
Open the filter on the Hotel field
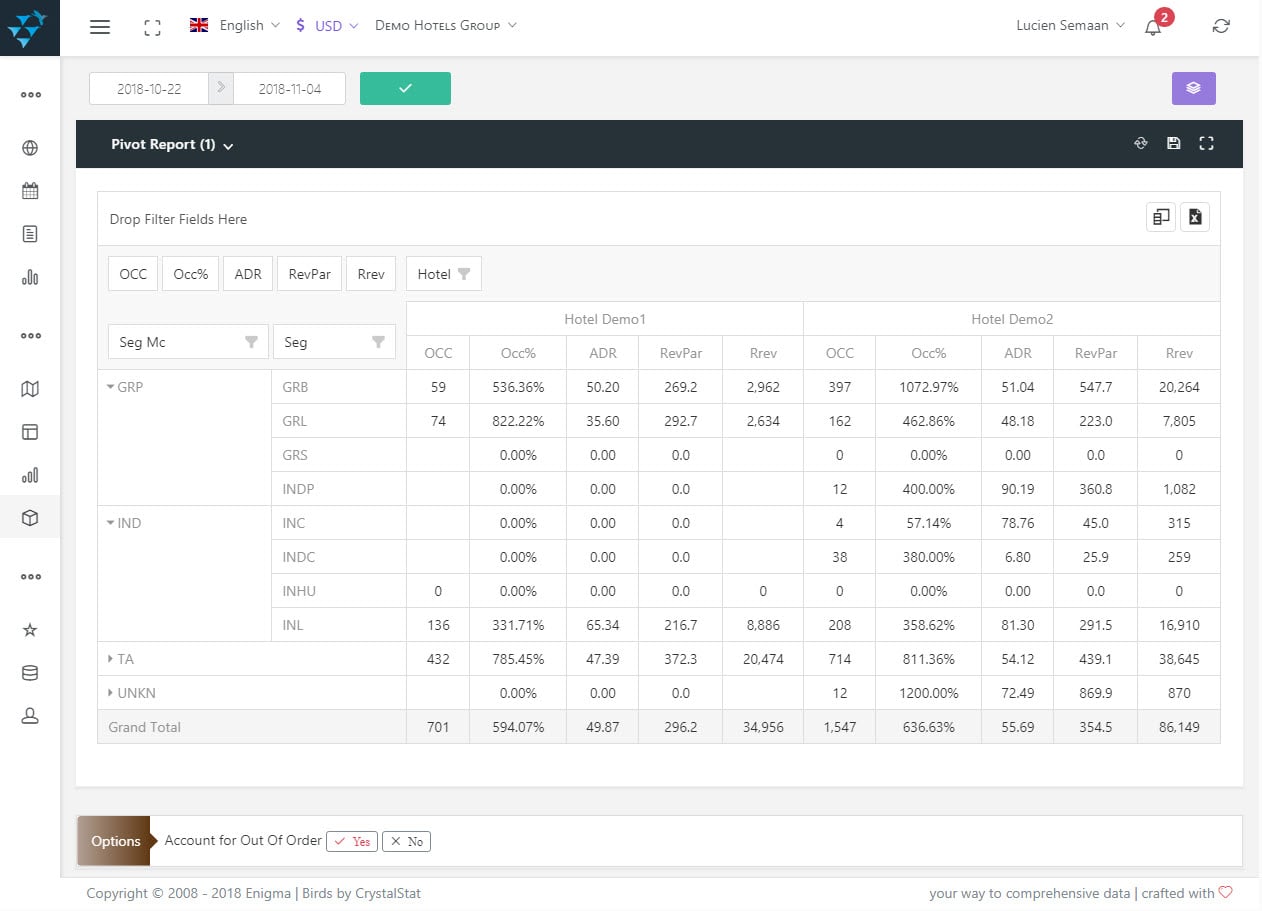463,273
